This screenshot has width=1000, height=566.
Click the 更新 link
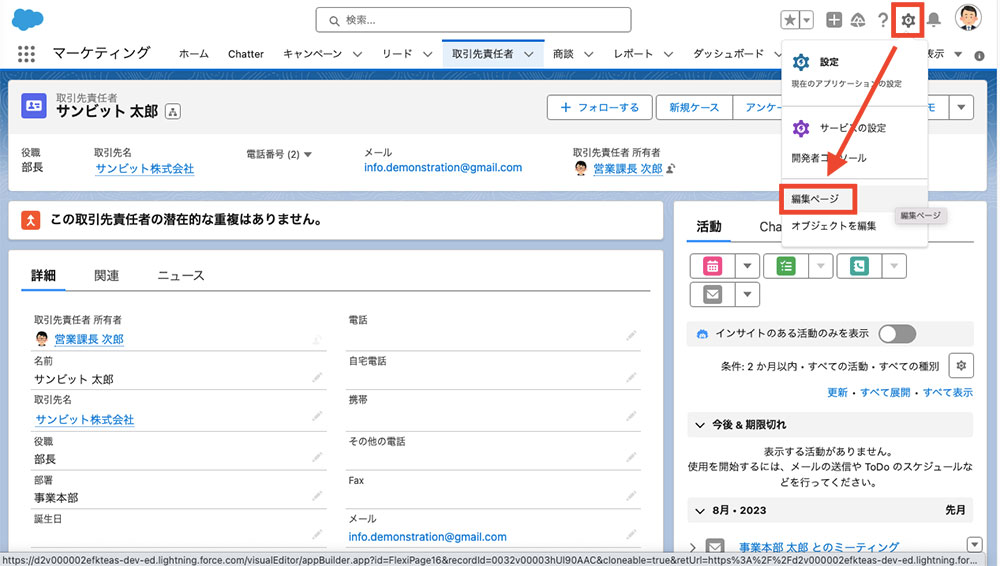tap(837, 392)
